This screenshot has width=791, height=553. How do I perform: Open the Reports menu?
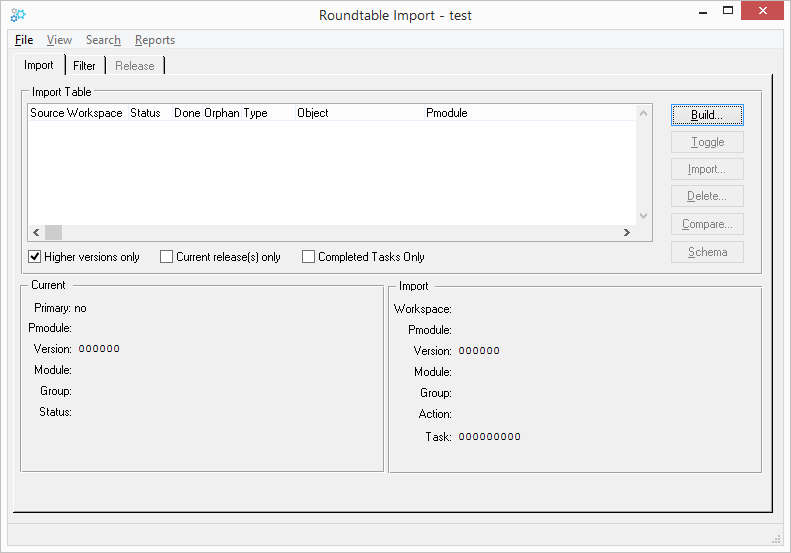(x=154, y=40)
